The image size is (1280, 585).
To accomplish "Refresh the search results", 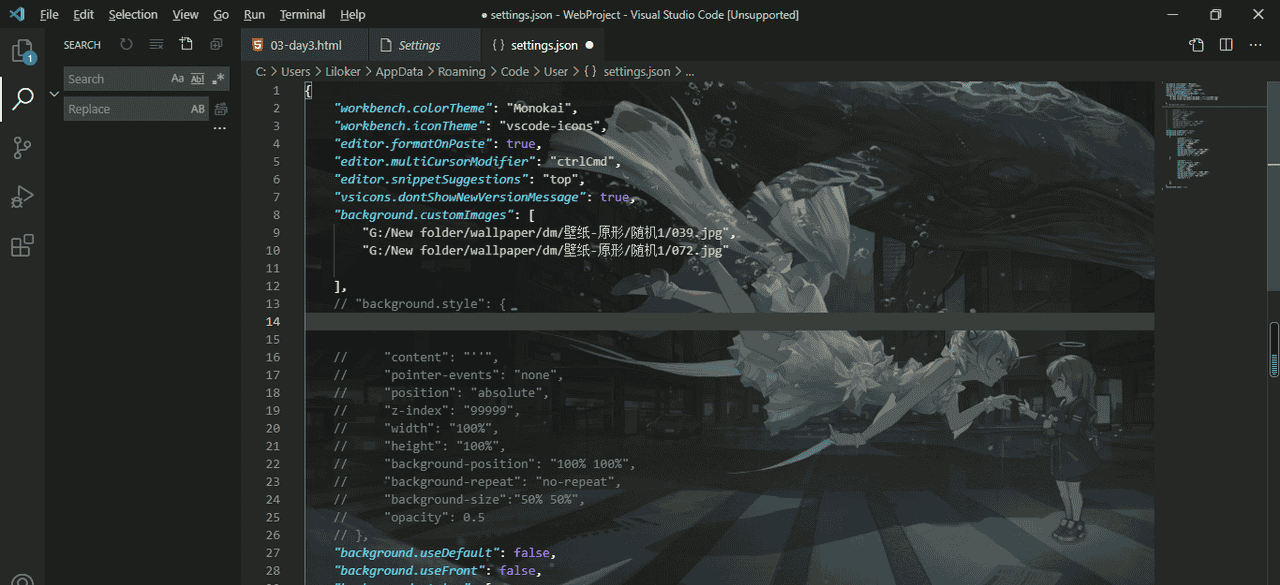I will [126, 45].
